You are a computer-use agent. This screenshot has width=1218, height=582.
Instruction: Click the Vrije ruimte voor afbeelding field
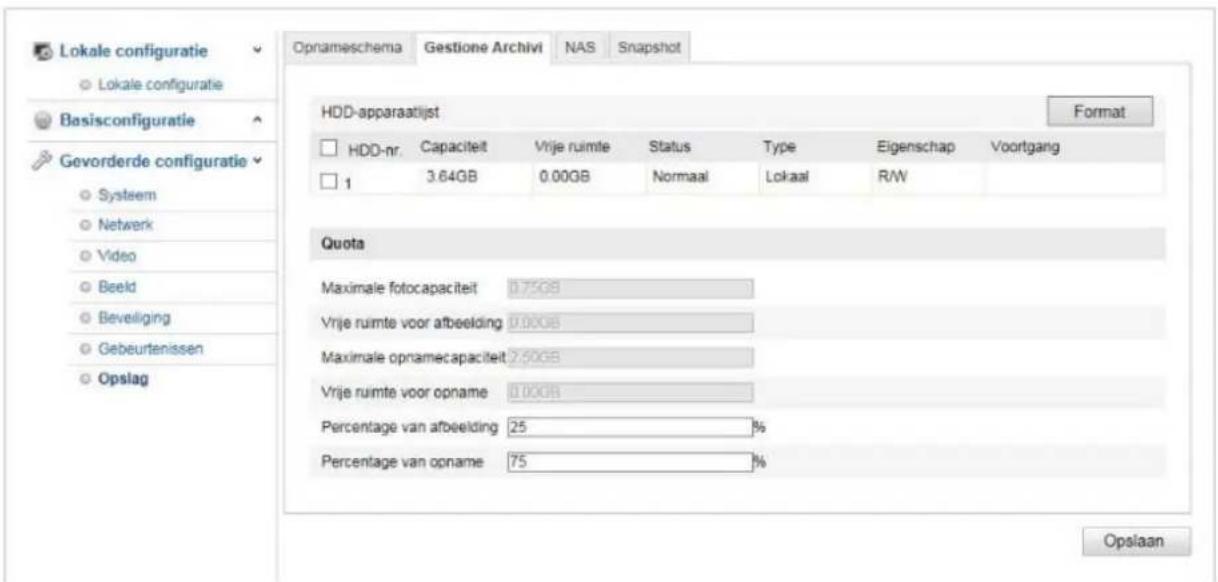[x=630, y=323]
